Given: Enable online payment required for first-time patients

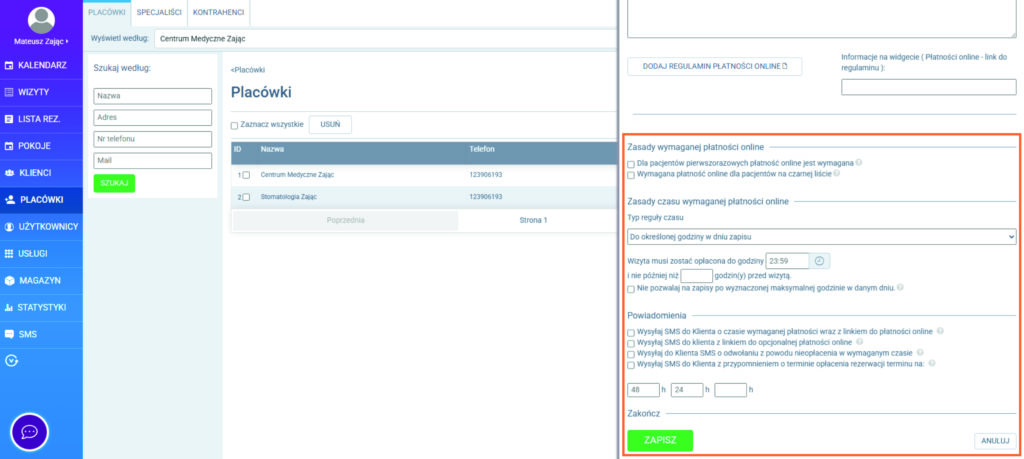Looking at the screenshot, I should [630, 163].
